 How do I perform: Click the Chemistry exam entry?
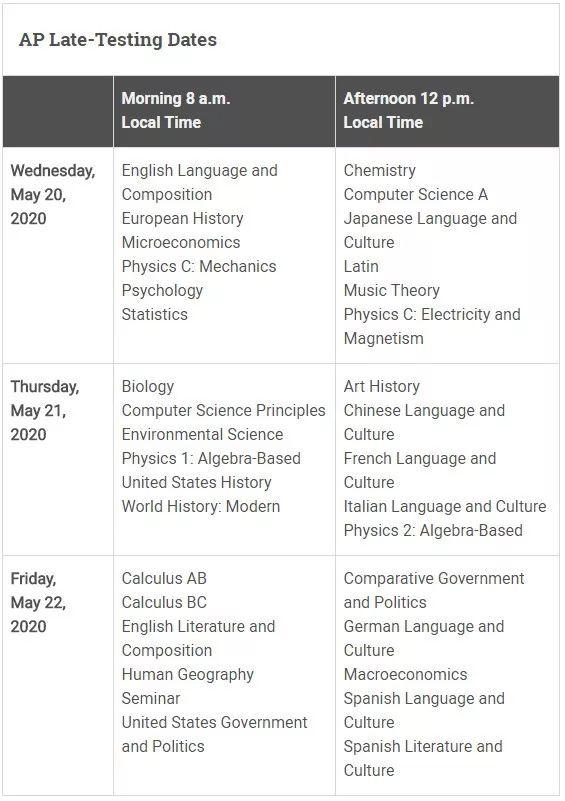(380, 171)
